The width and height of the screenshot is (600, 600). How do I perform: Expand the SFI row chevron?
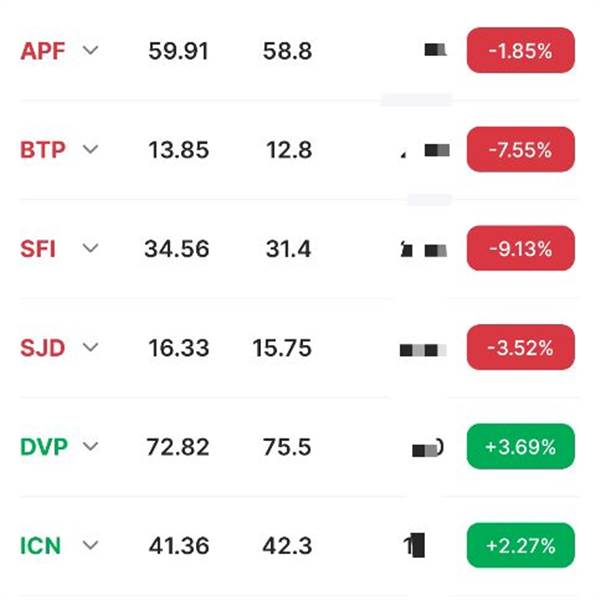[91, 248]
